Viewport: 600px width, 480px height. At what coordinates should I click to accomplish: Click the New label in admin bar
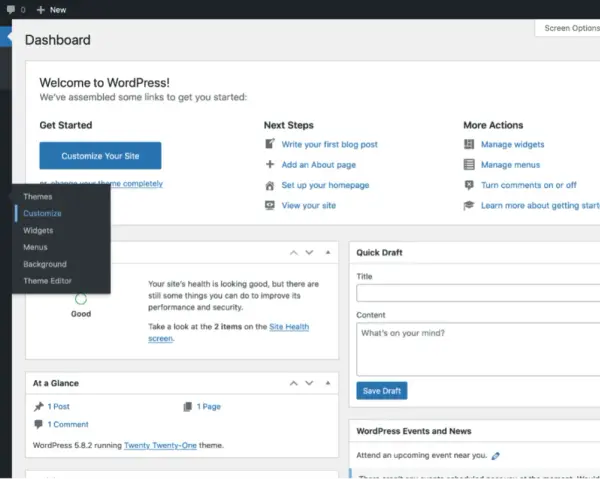[58, 10]
